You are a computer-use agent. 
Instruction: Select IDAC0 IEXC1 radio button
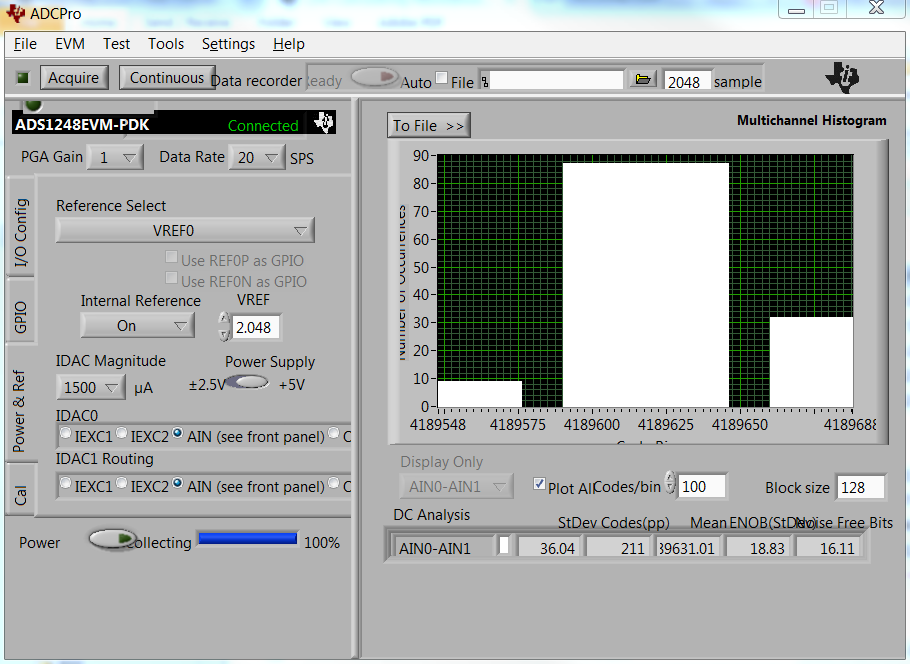click(x=66, y=432)
